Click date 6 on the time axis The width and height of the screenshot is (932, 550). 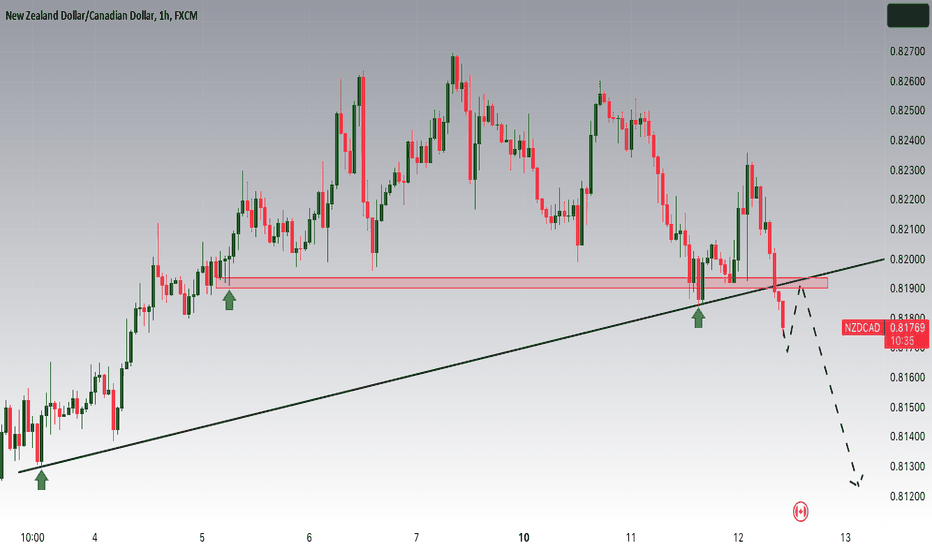(309, 538)
